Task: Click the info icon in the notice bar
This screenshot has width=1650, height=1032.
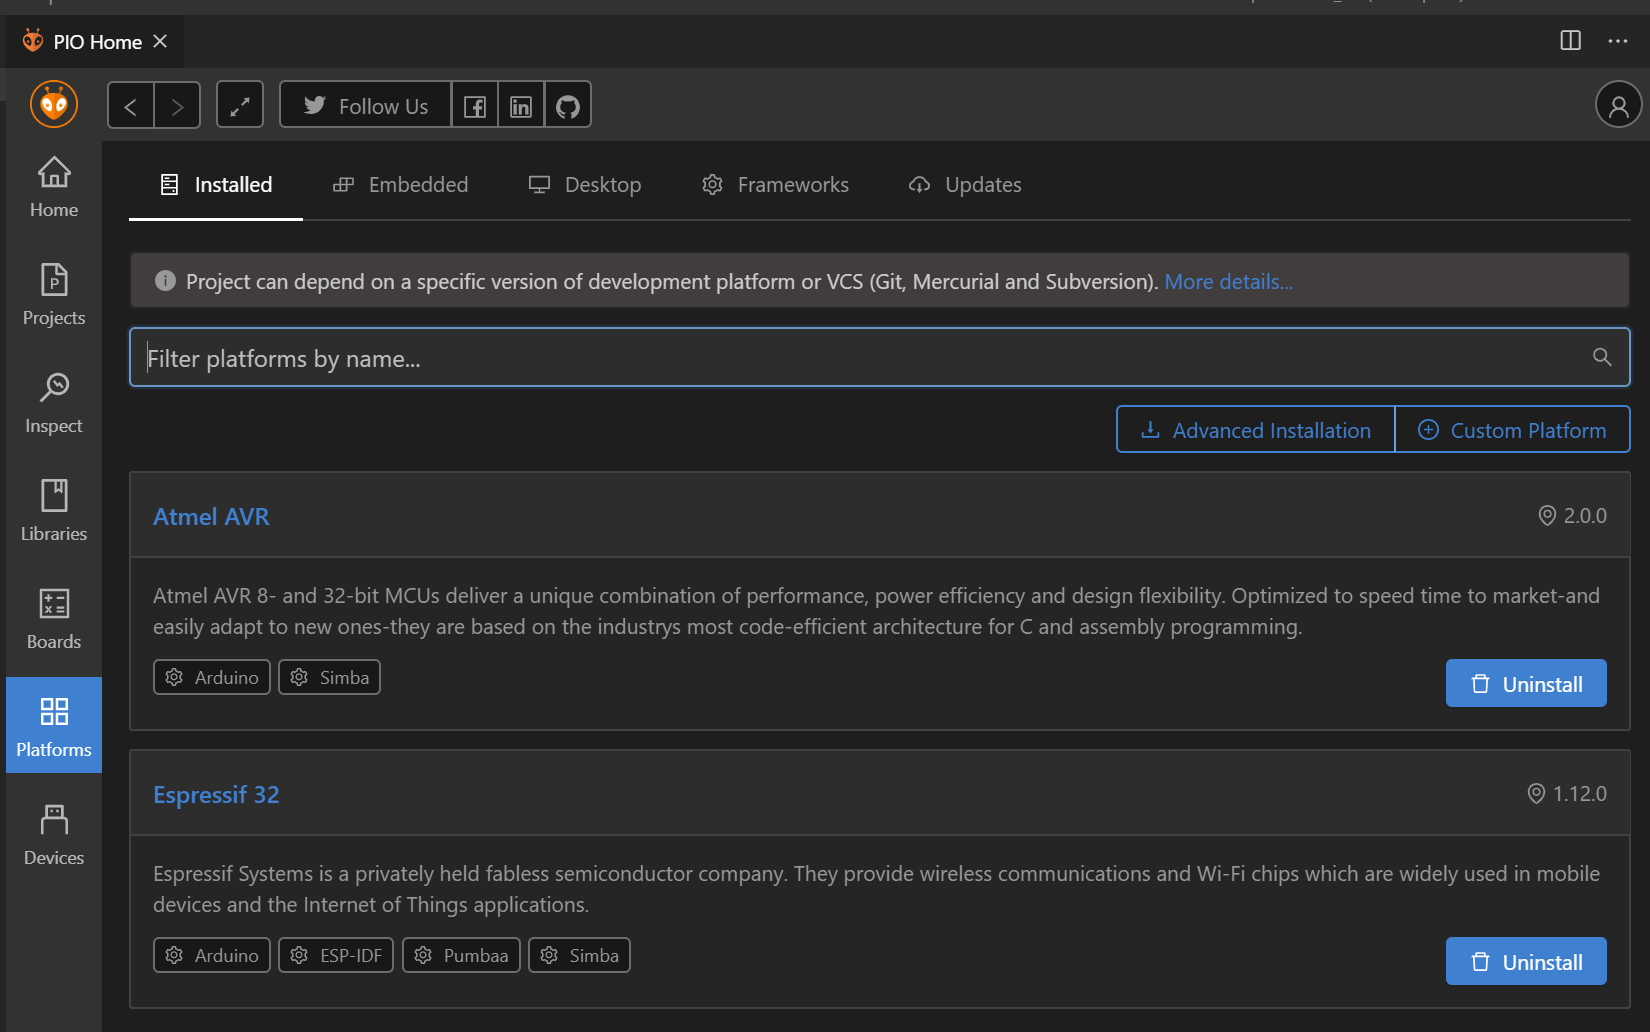Action: 165,281
